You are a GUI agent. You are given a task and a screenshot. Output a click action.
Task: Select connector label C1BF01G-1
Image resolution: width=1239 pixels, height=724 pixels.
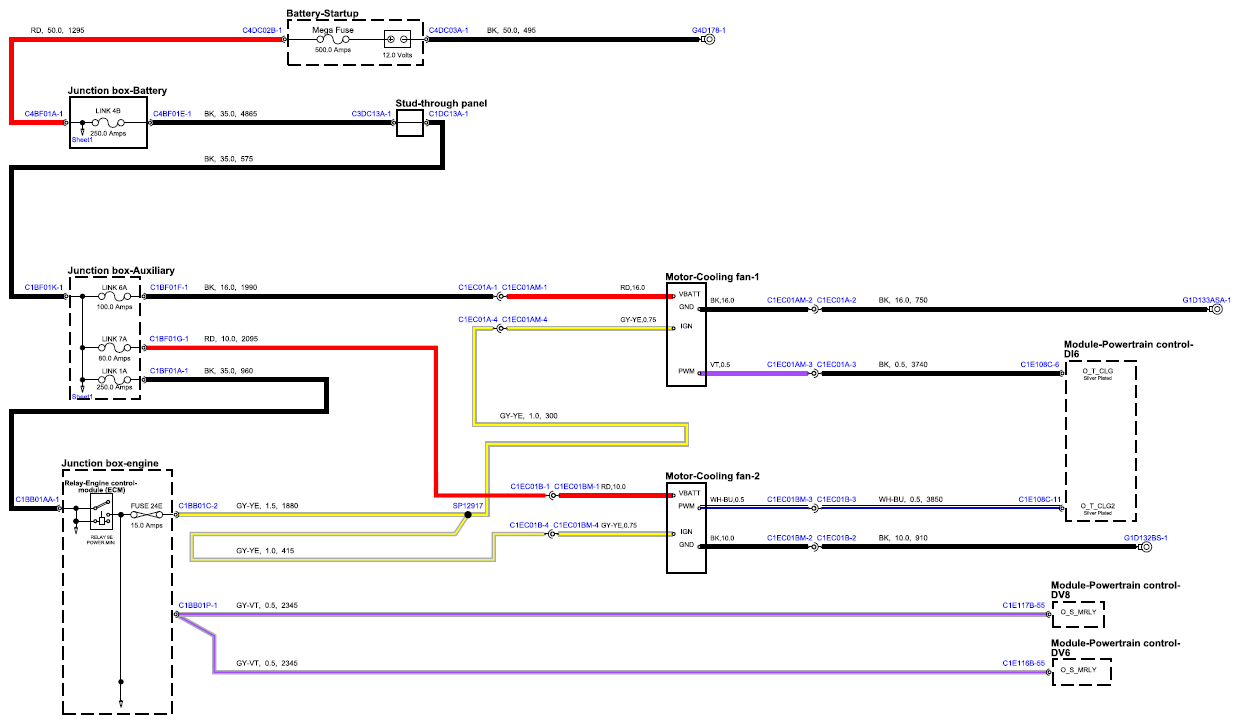[x=169, y=339]
